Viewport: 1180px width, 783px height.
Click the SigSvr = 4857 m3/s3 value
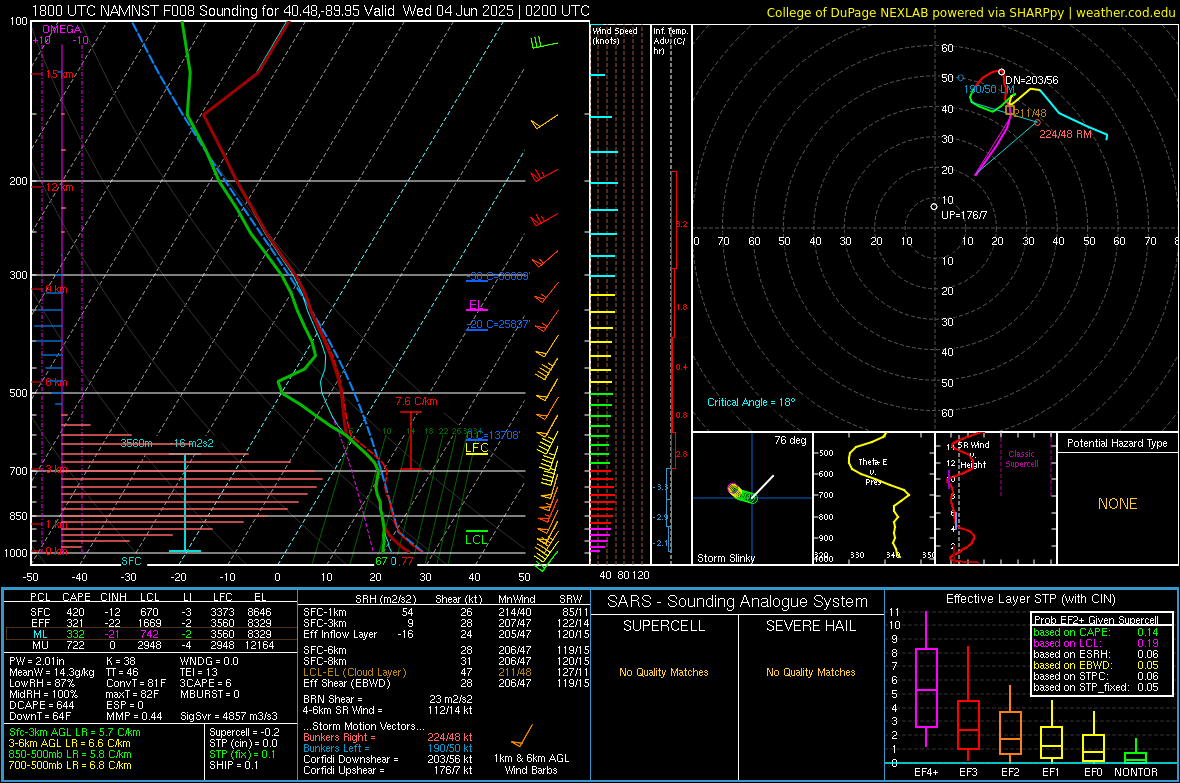[x=228, y=716]
